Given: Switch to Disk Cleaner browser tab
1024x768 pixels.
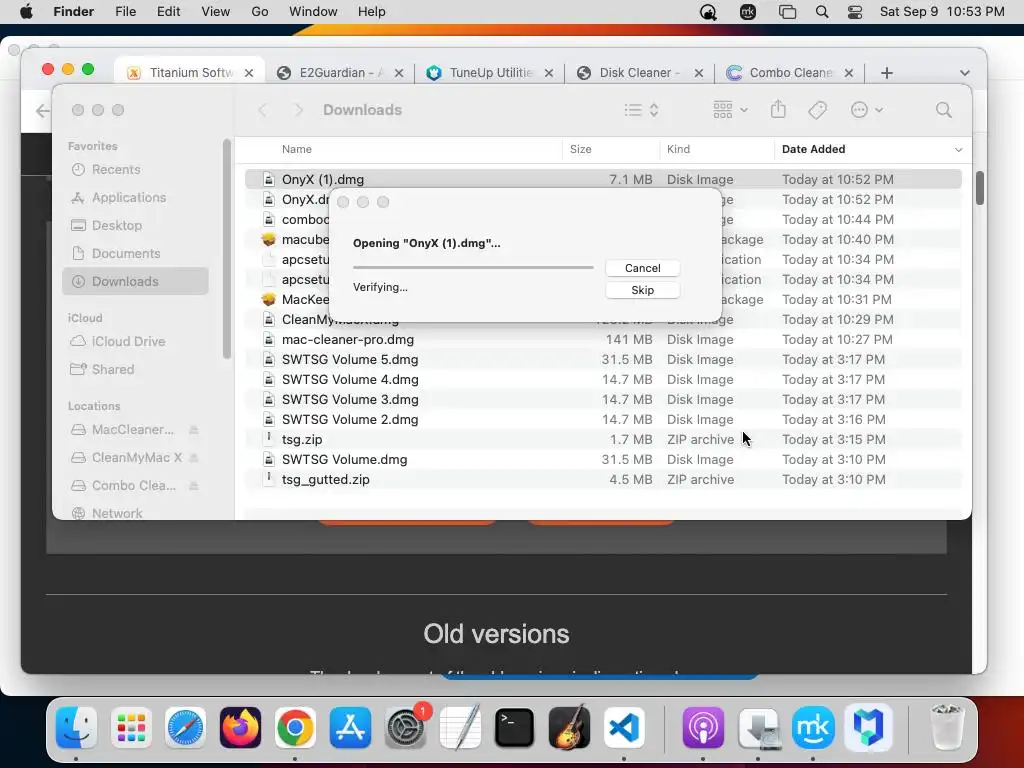Looking at the screenshot, I should click(639, 72).
